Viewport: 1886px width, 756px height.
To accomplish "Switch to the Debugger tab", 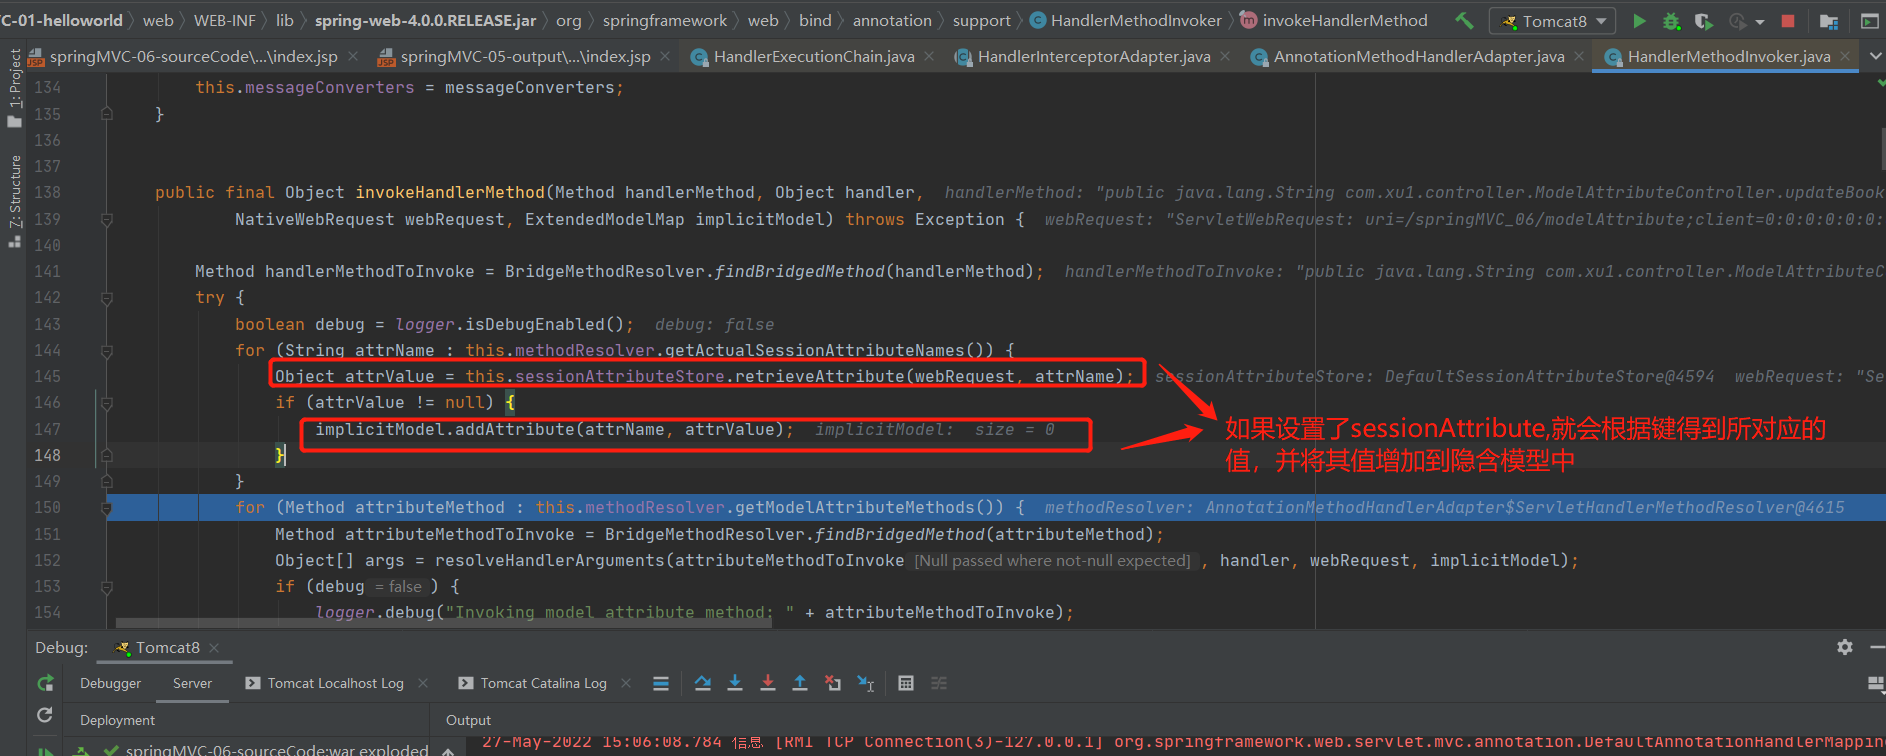I will [x=110, y=683].
